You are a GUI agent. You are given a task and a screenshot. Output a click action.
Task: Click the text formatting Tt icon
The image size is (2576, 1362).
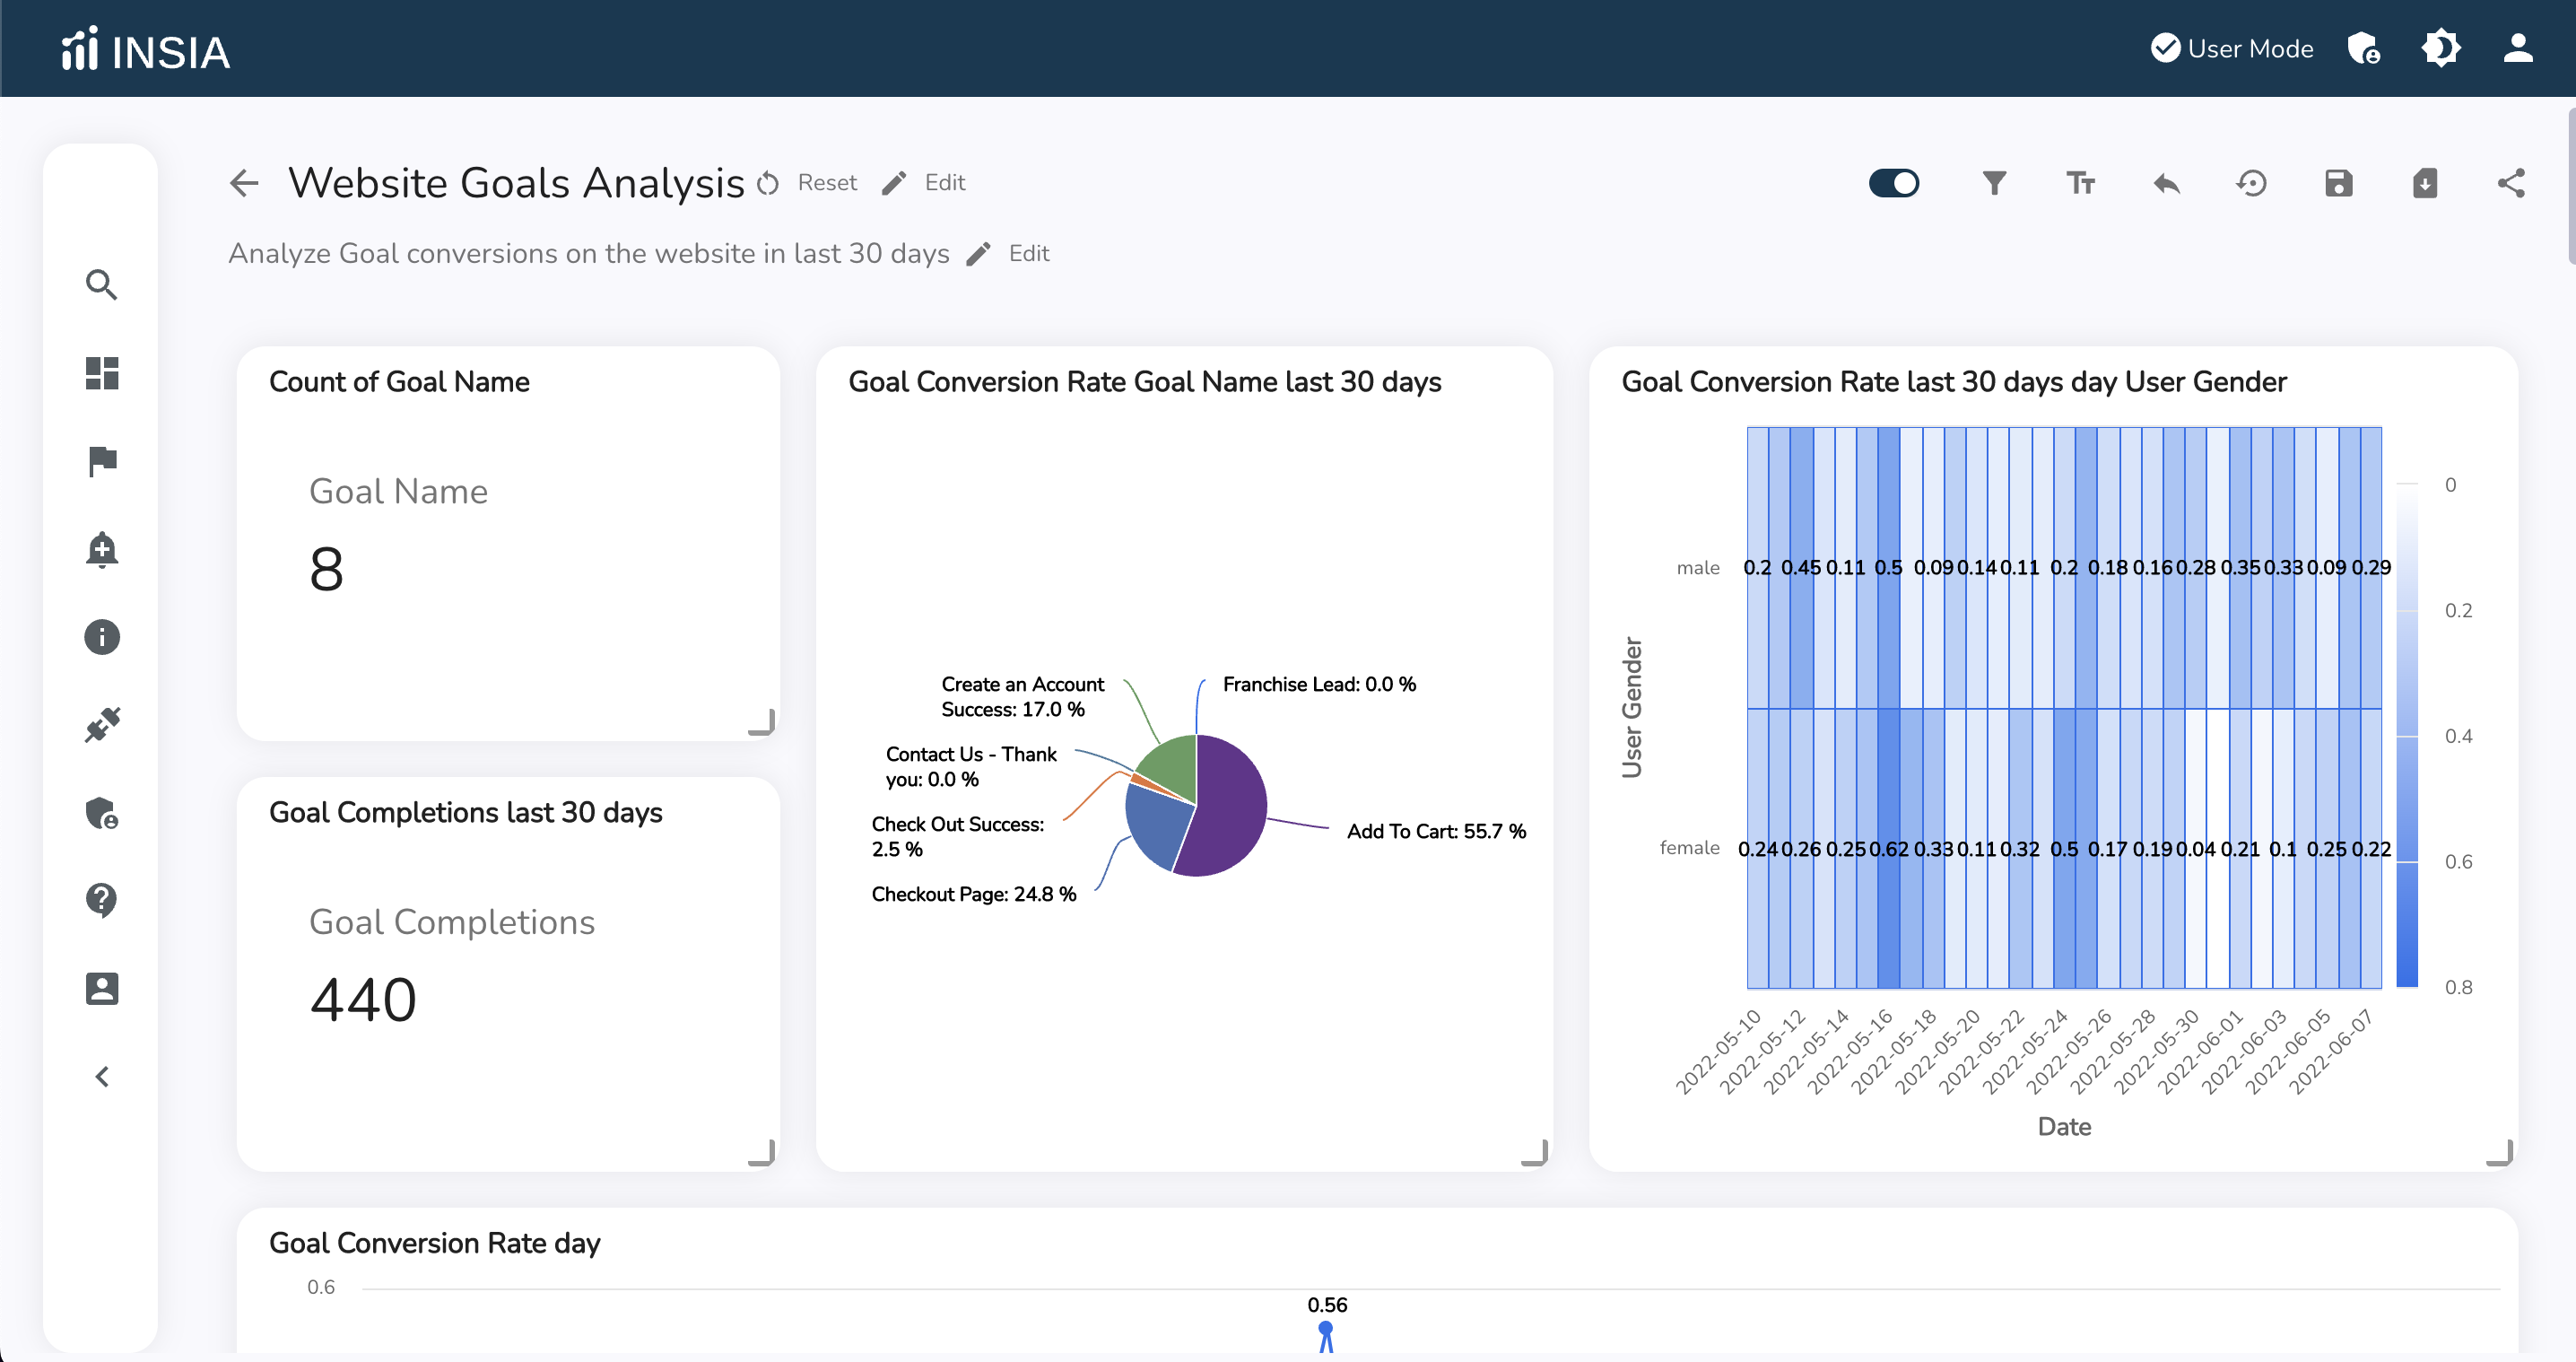click(2080, 183)
